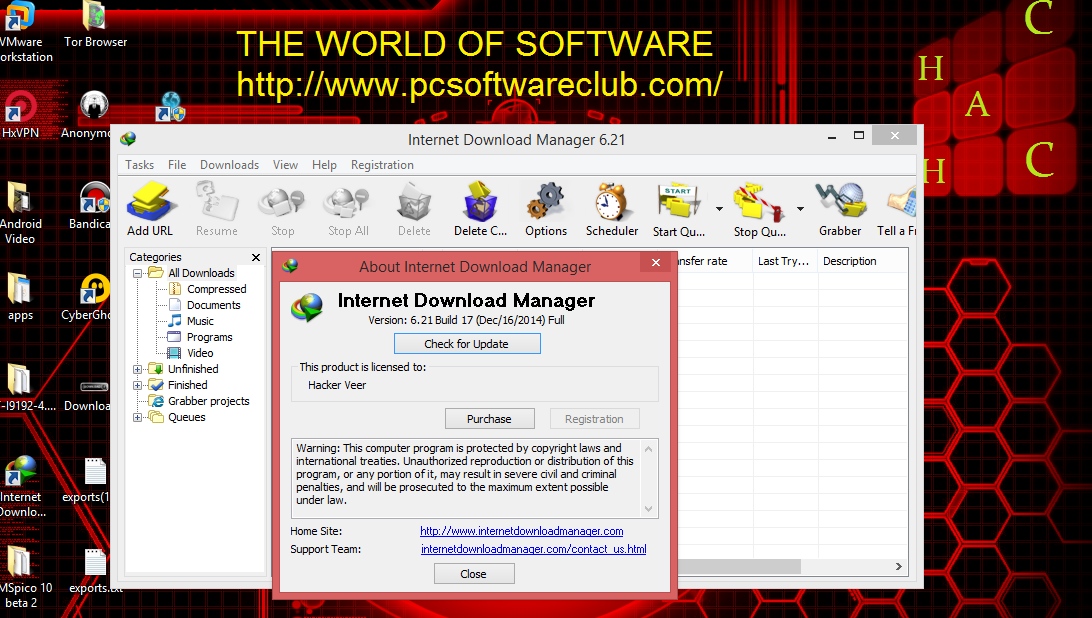
Task: Open the File menu
Action: coord(177,165)
